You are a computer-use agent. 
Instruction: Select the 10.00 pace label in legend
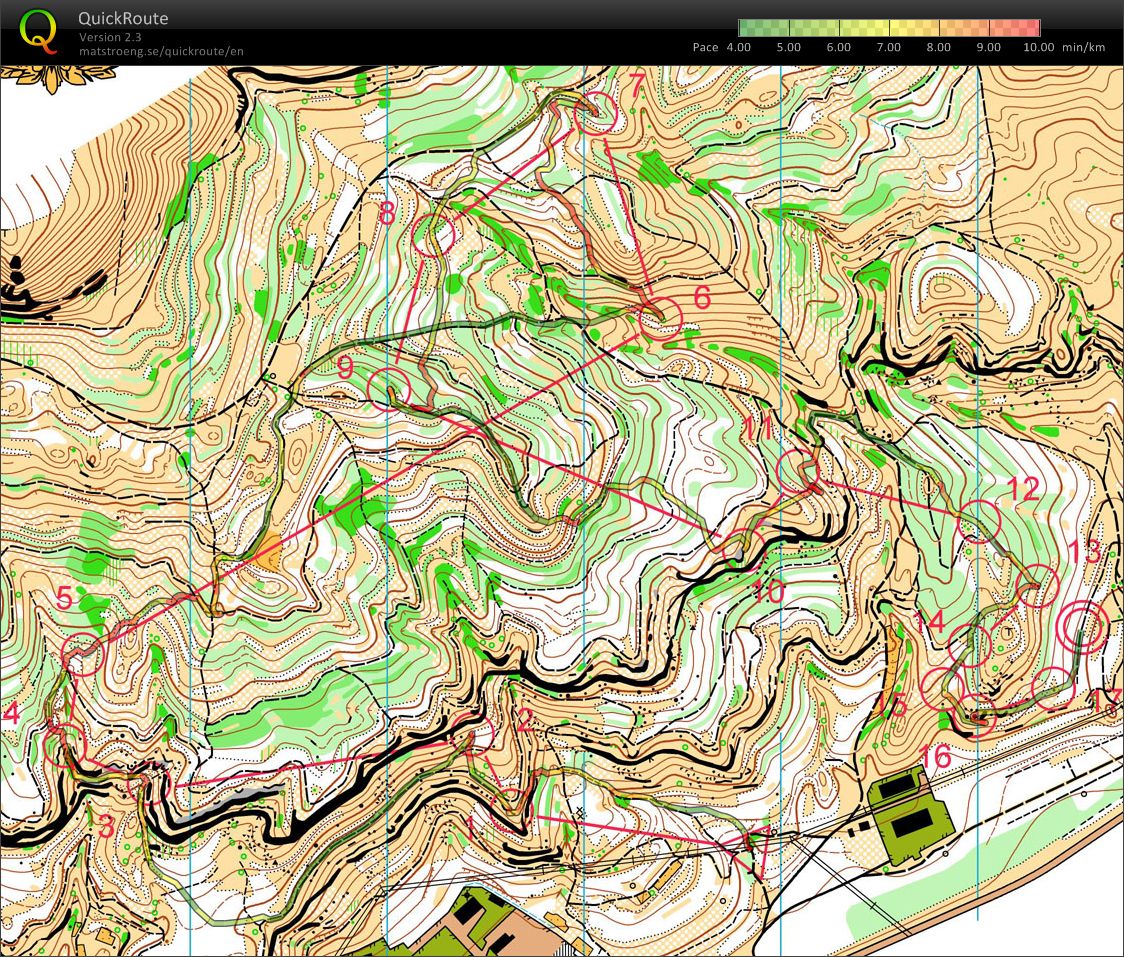pos(1039,47)
